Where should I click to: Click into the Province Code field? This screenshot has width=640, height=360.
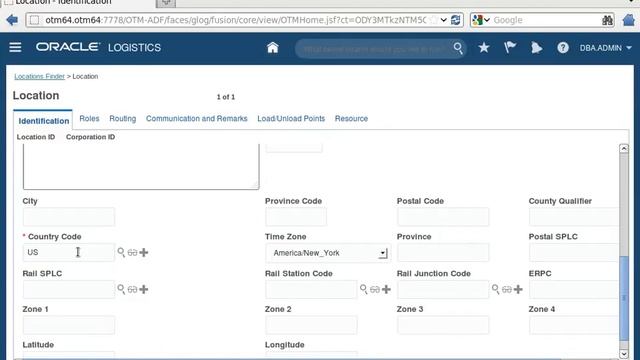[296, 217]
